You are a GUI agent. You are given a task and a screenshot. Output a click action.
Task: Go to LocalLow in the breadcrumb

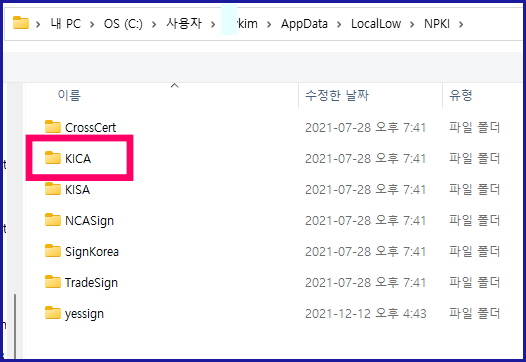point(376,24)
